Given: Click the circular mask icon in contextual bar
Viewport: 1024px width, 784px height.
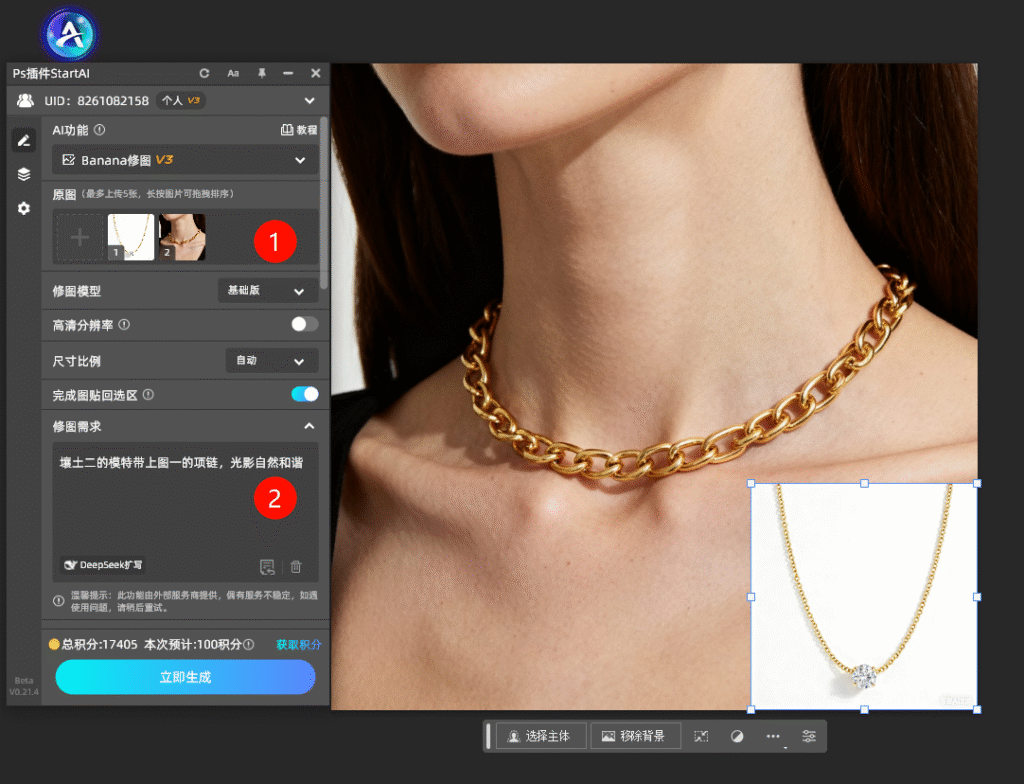Looking at the screenshot, I should click(737, 736).
